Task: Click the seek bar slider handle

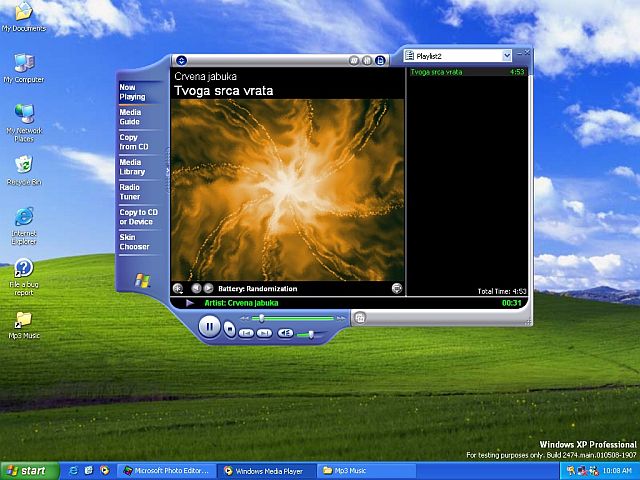Action: pyautogui.click(x=262, y=318)
